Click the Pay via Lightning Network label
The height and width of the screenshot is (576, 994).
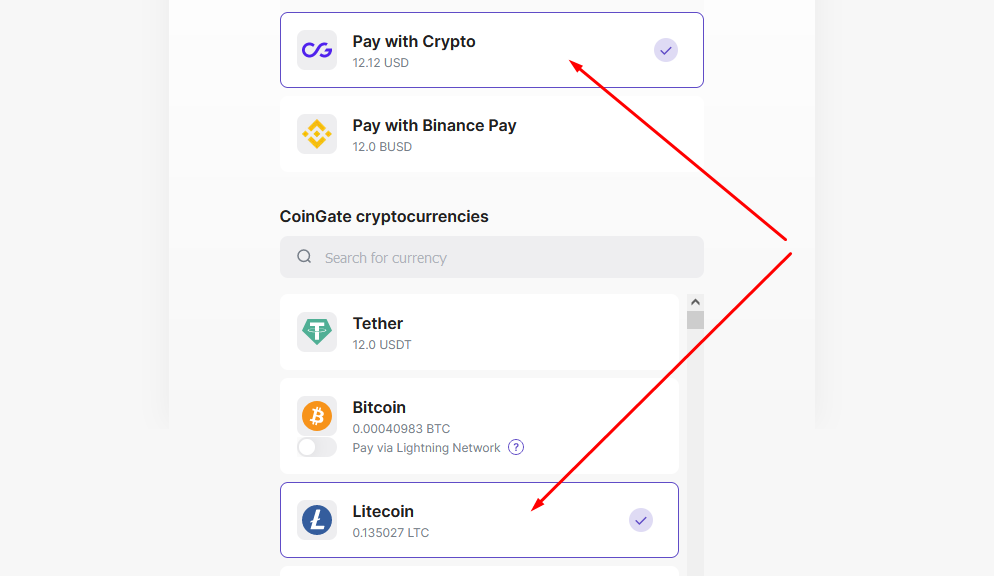coord(426,448)
